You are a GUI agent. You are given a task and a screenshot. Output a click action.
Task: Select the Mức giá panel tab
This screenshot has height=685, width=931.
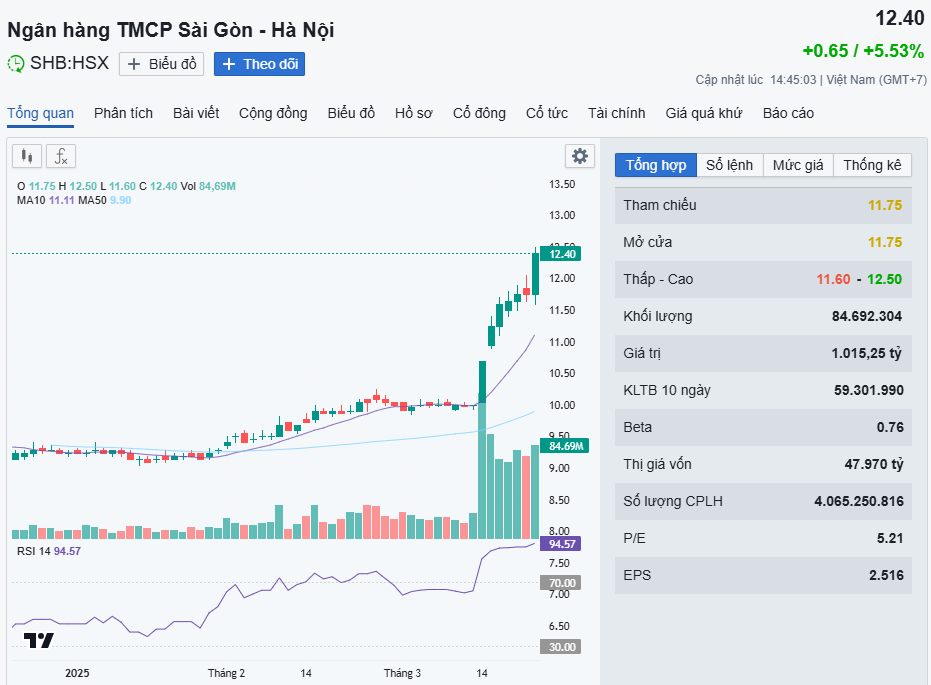pos(798,165)
